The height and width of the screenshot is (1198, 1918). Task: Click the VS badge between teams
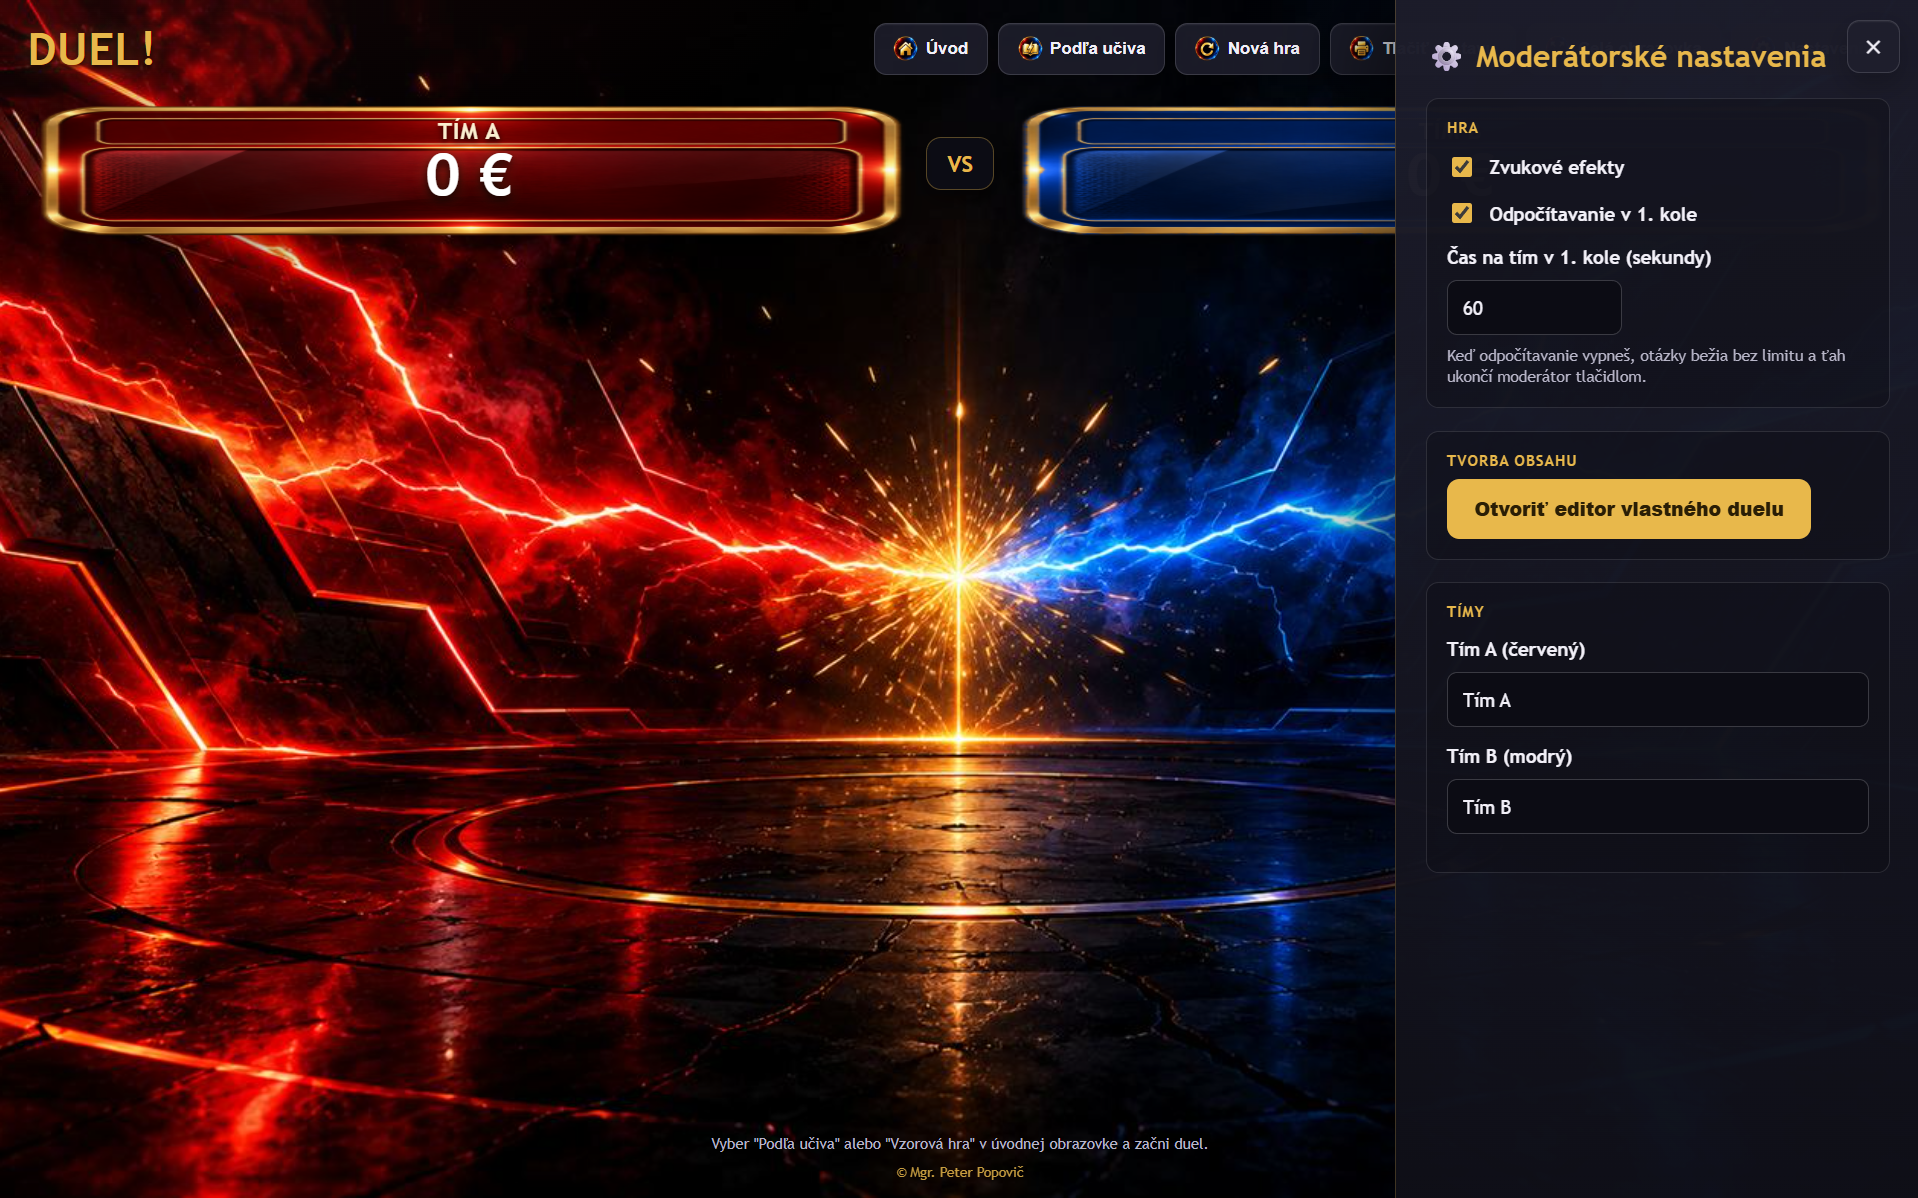960,164
